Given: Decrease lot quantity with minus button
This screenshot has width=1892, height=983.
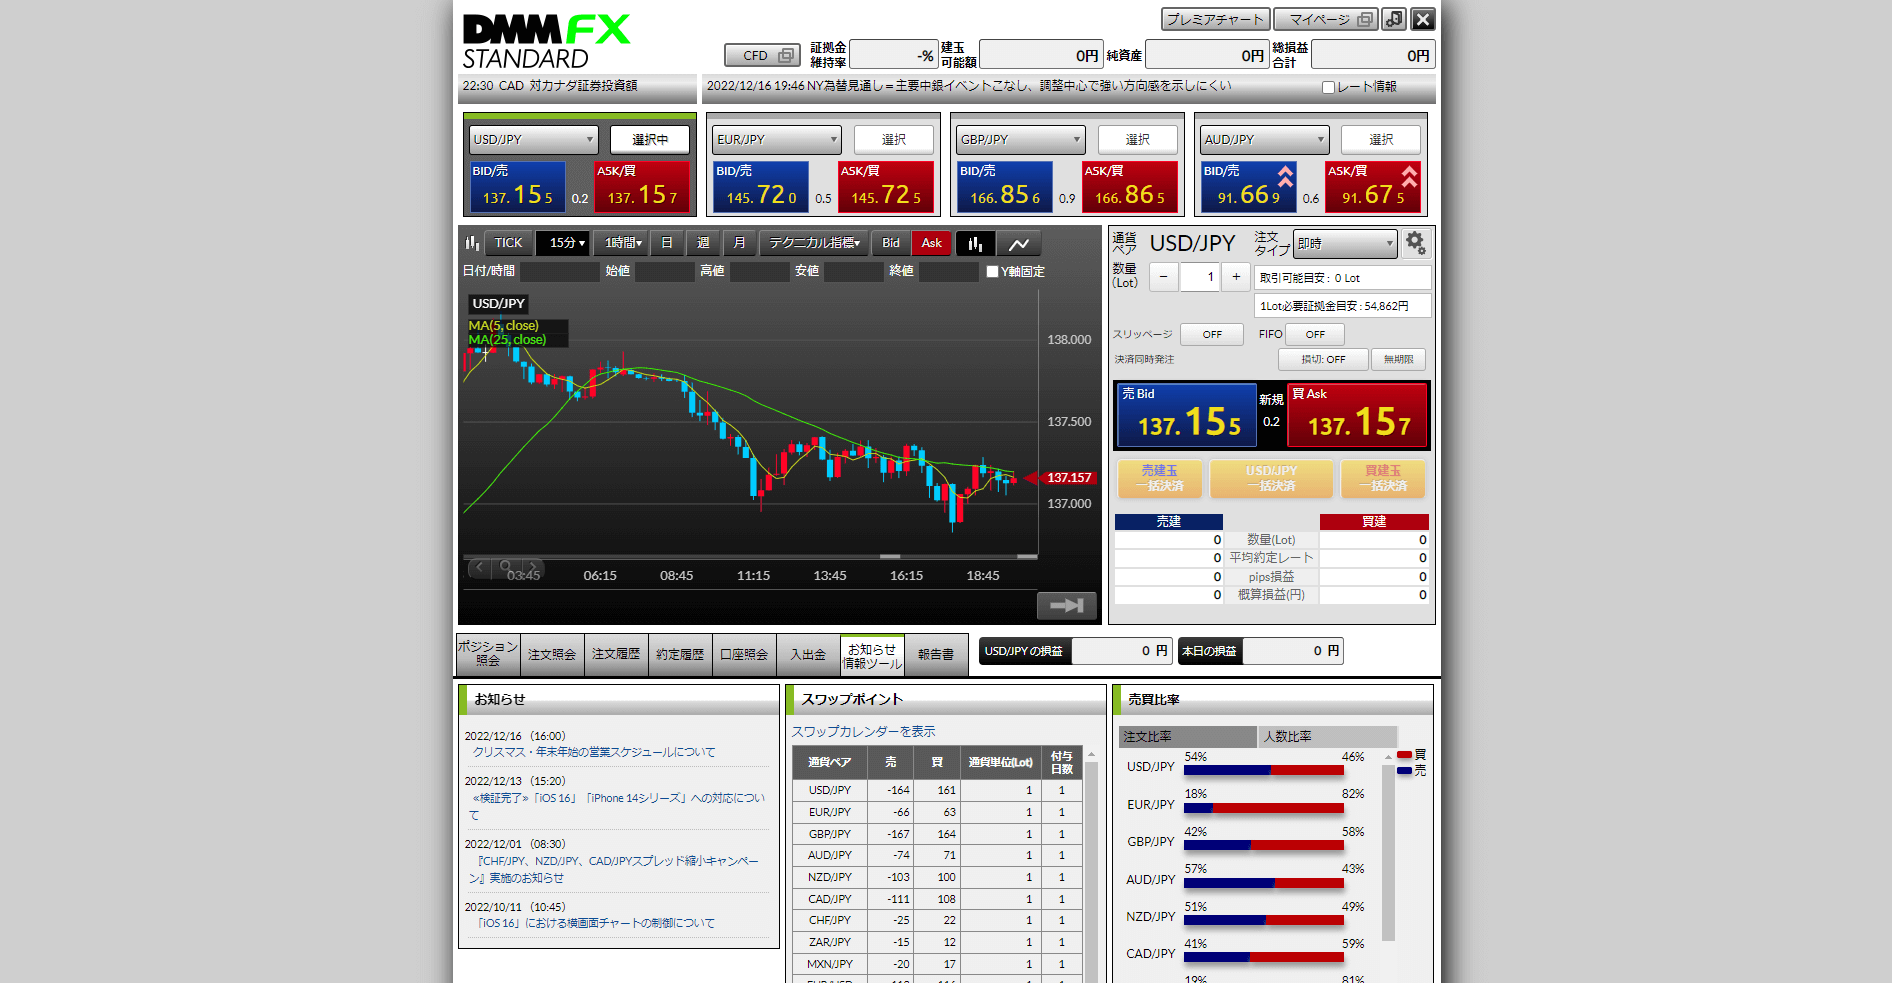Looking at the screenshot, I should point(1163,277).
